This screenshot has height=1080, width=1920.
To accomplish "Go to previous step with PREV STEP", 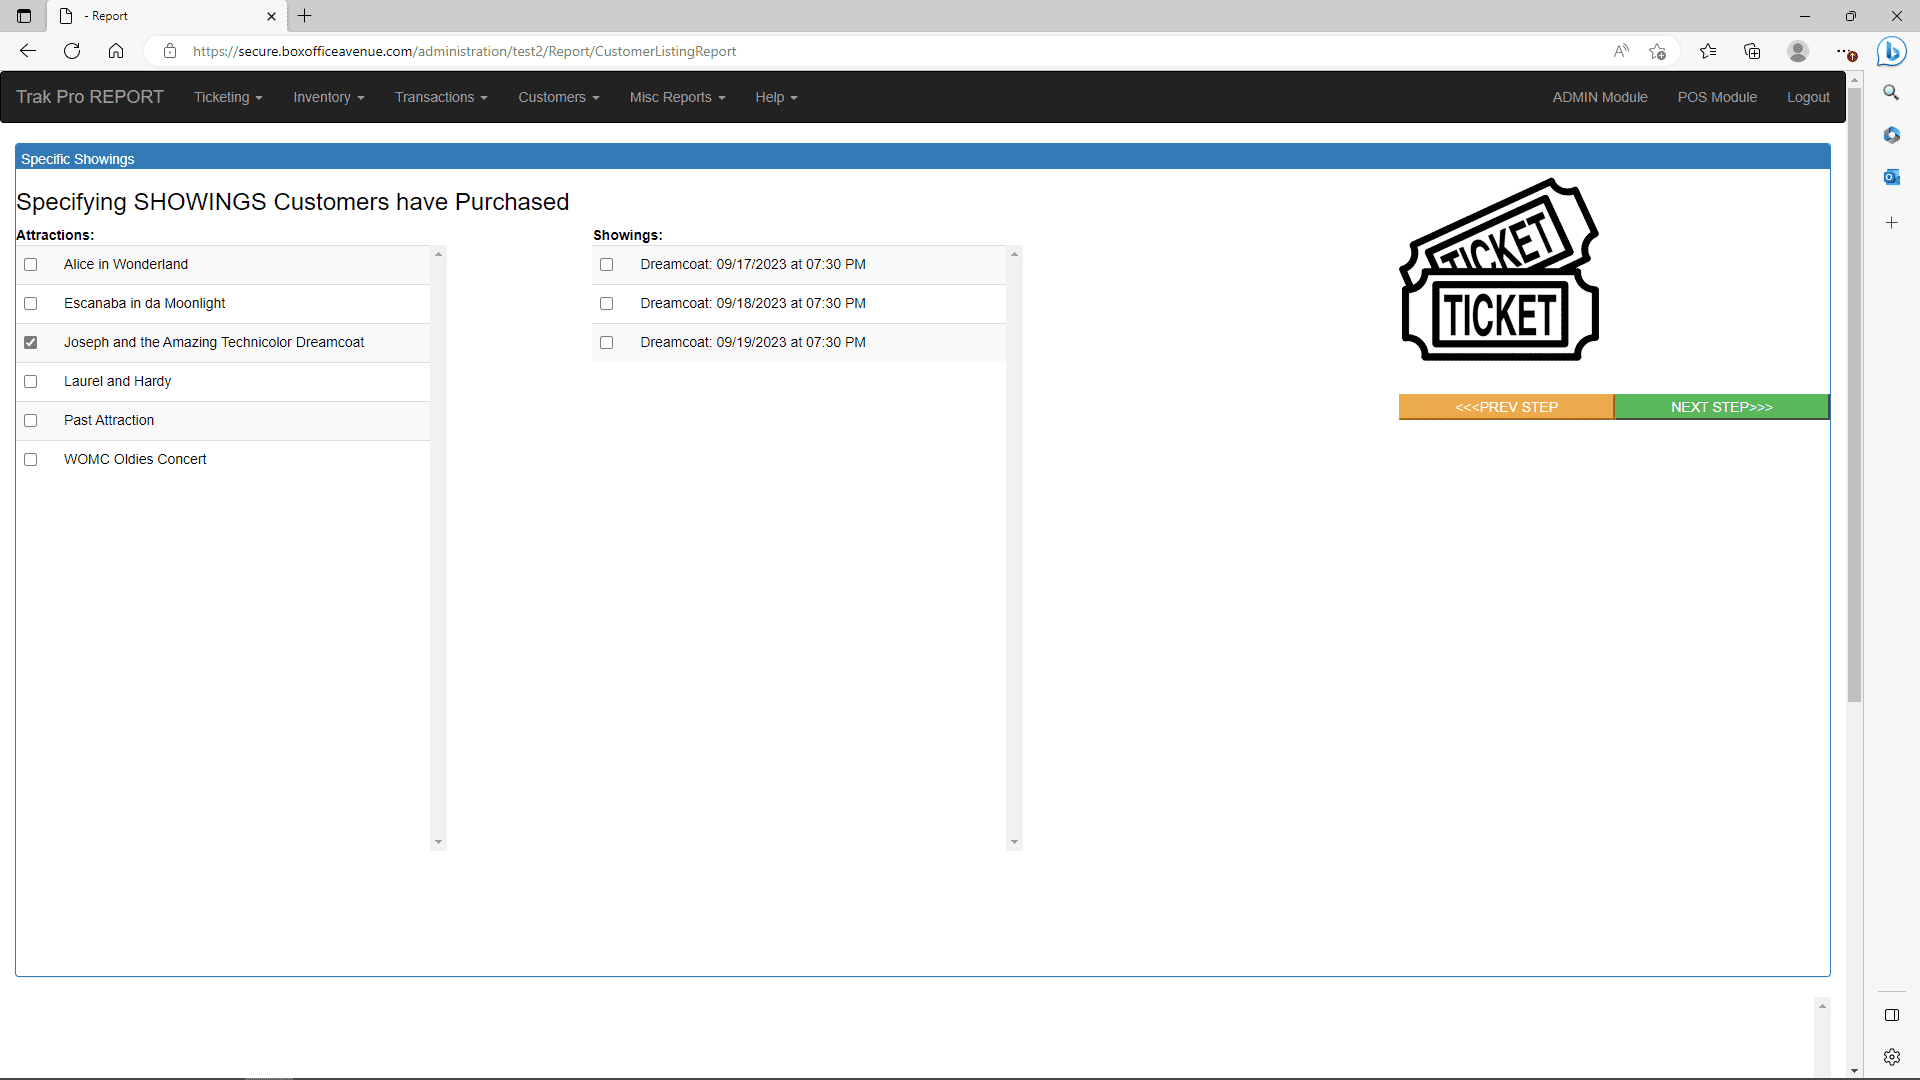I will click(1506, 407).
